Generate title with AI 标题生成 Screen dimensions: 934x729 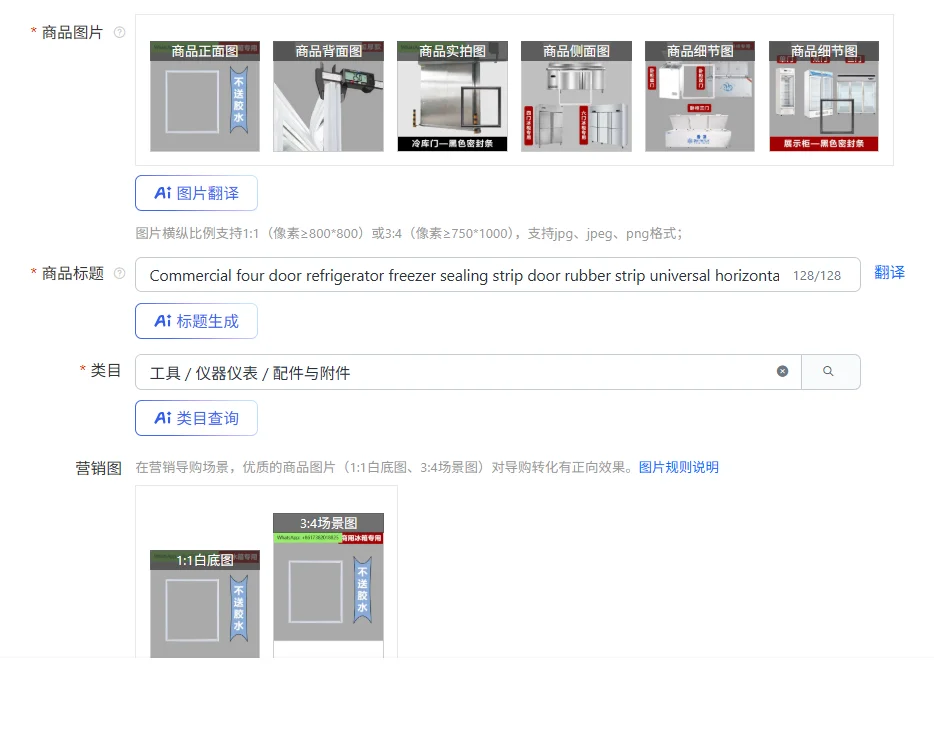(197, 321)
